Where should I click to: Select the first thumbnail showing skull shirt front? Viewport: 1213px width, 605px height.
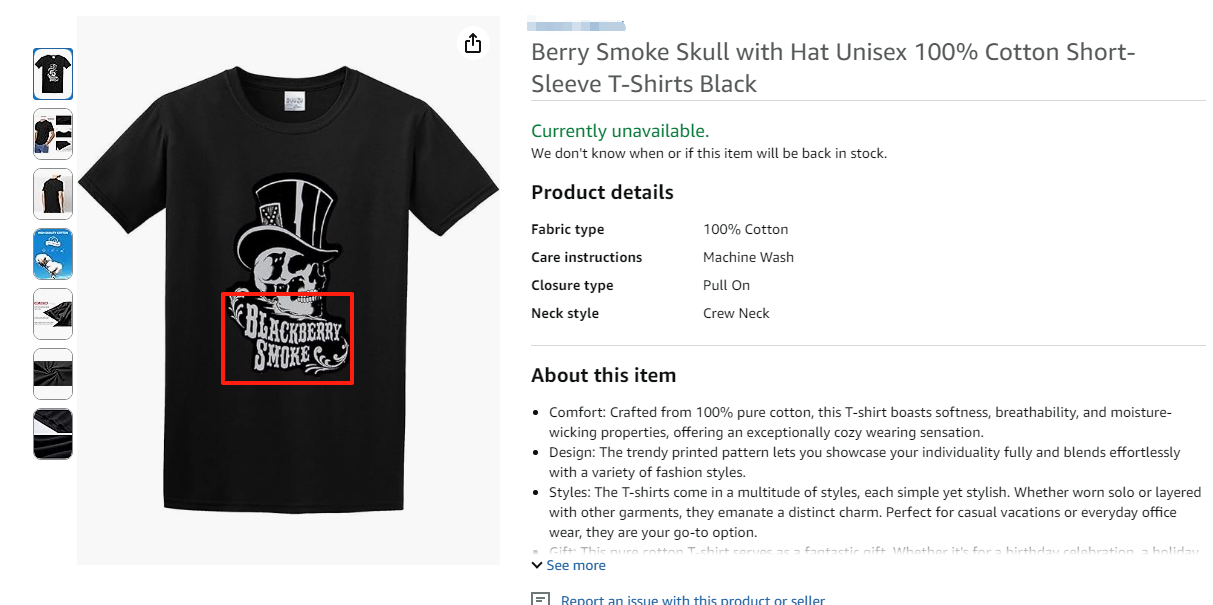pos(53,74)
